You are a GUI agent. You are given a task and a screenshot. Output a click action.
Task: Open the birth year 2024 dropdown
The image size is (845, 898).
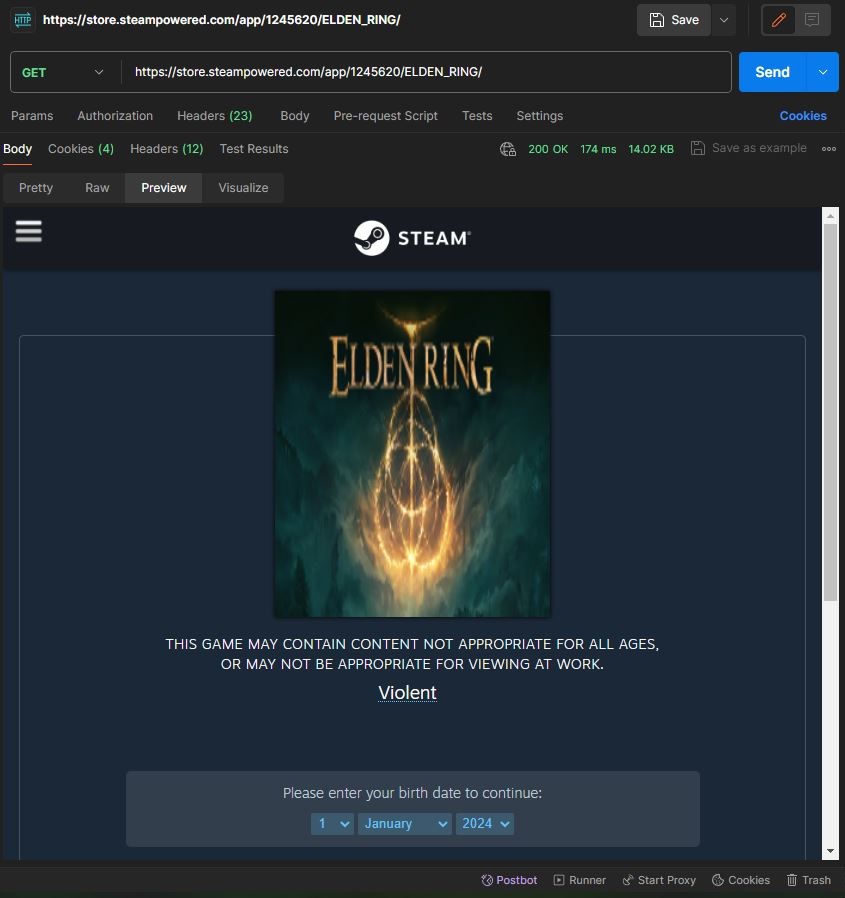click(485, 824)
